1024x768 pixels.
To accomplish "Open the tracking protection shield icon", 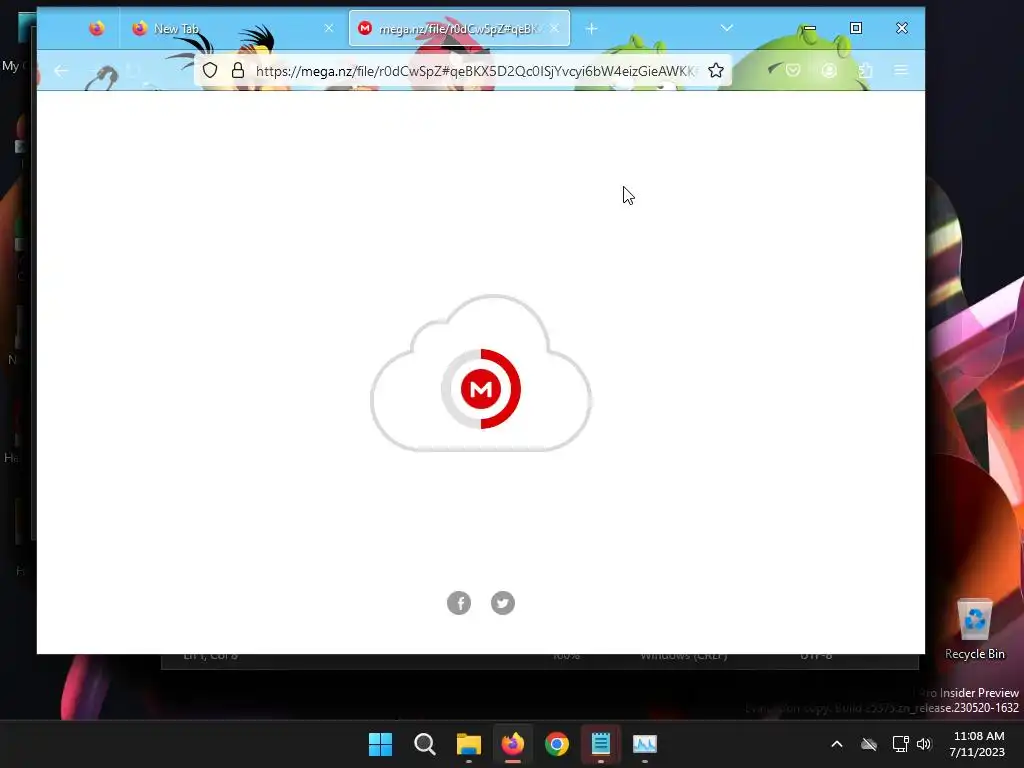I will coord(210,71).
